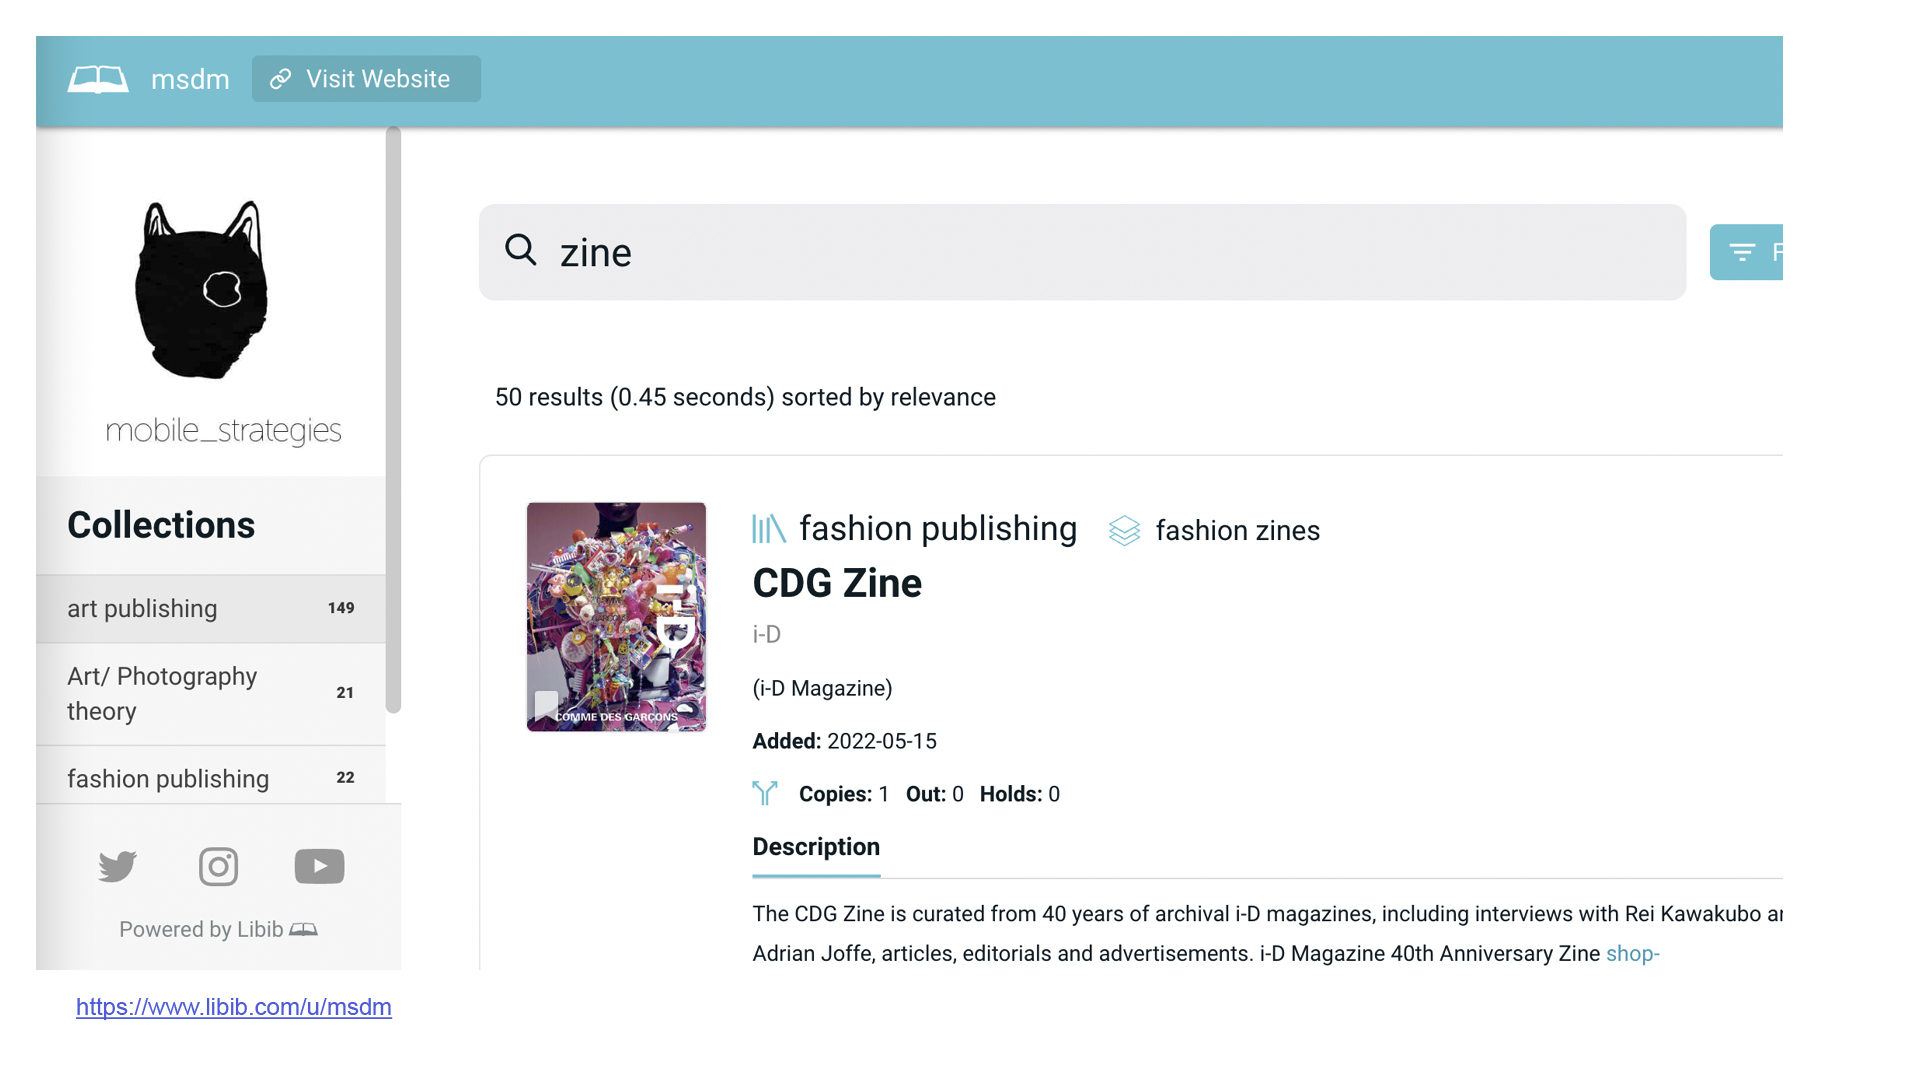This screenshot has height=1080, width=1920.
Task: Click the Libib open-book logo icon
Action: coord(98,79)
